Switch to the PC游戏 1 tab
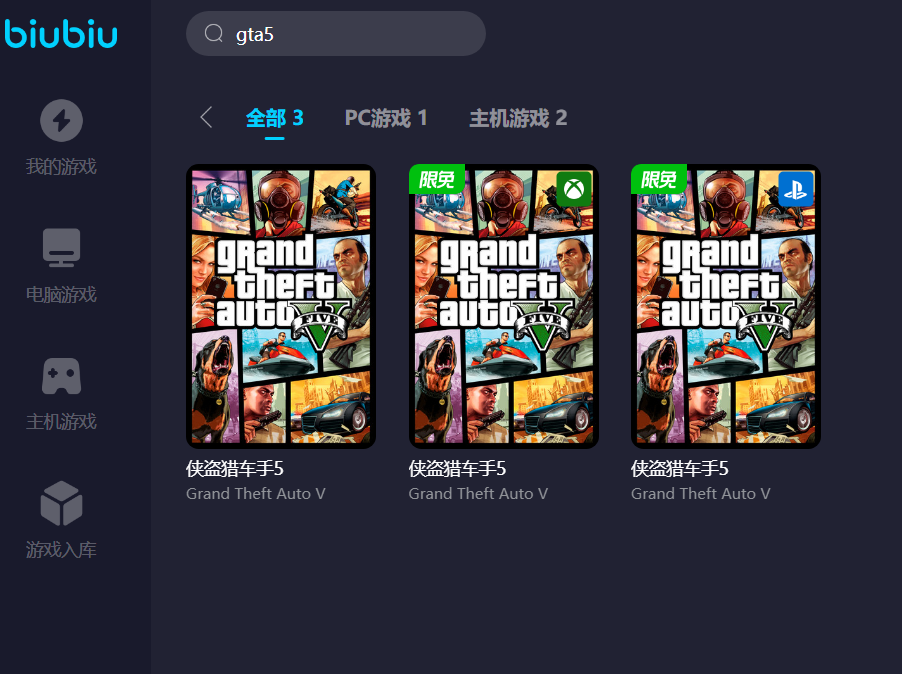The width and height of the screenshot is (902, 674). 386,118
